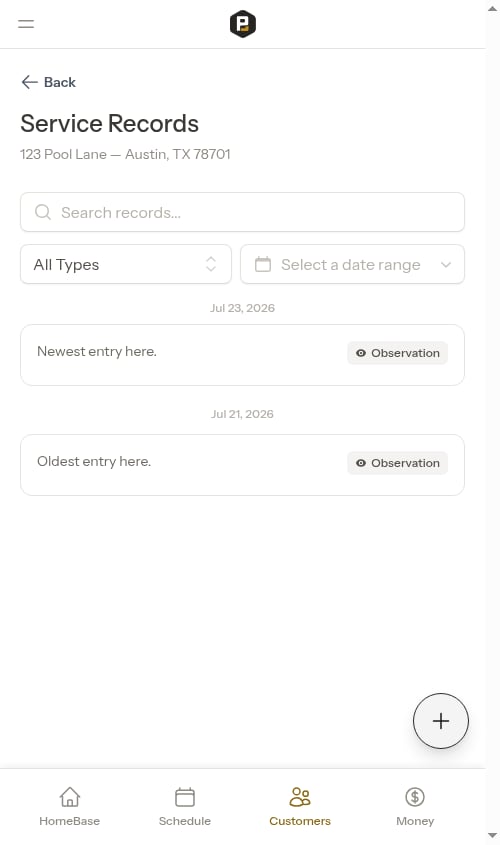Click the HomeBase house icon

(x=70, y=796)
